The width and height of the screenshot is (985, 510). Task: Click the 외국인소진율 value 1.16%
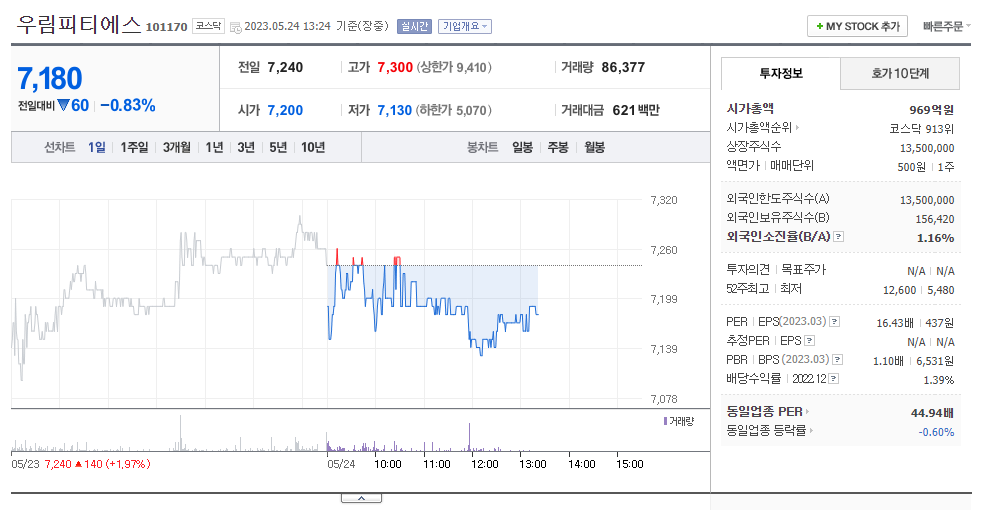coord(935,238)
